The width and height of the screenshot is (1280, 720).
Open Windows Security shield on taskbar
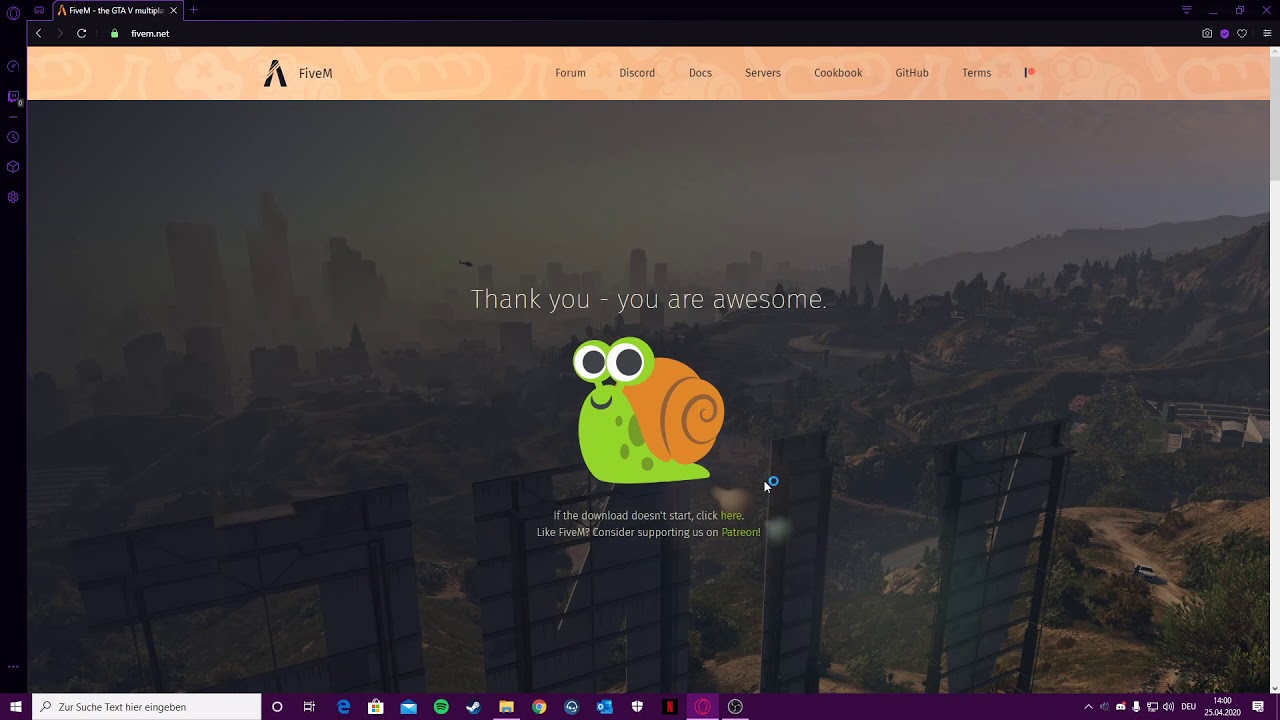pos(637,707)
